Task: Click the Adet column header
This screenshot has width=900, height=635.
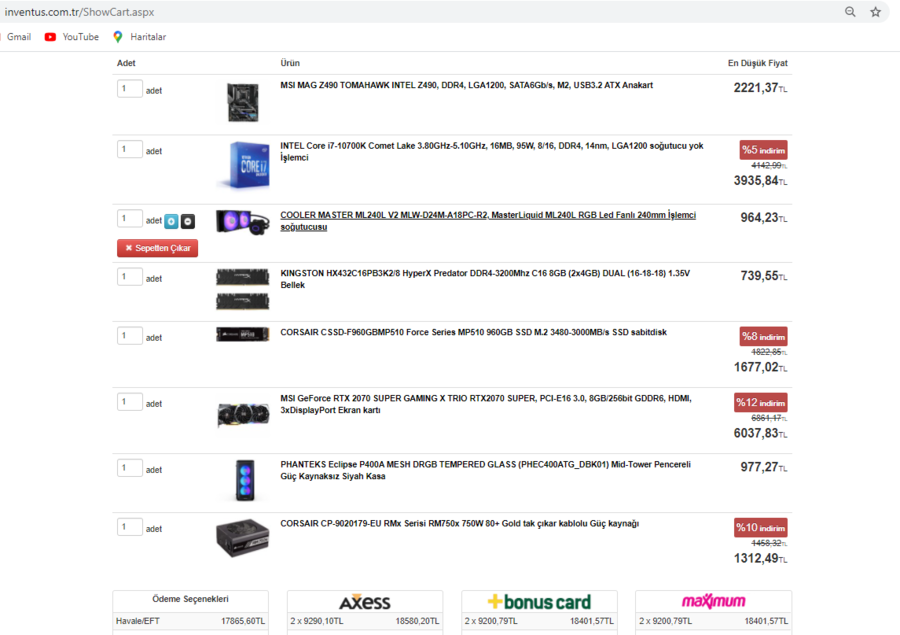Action: tap(126, 63)
